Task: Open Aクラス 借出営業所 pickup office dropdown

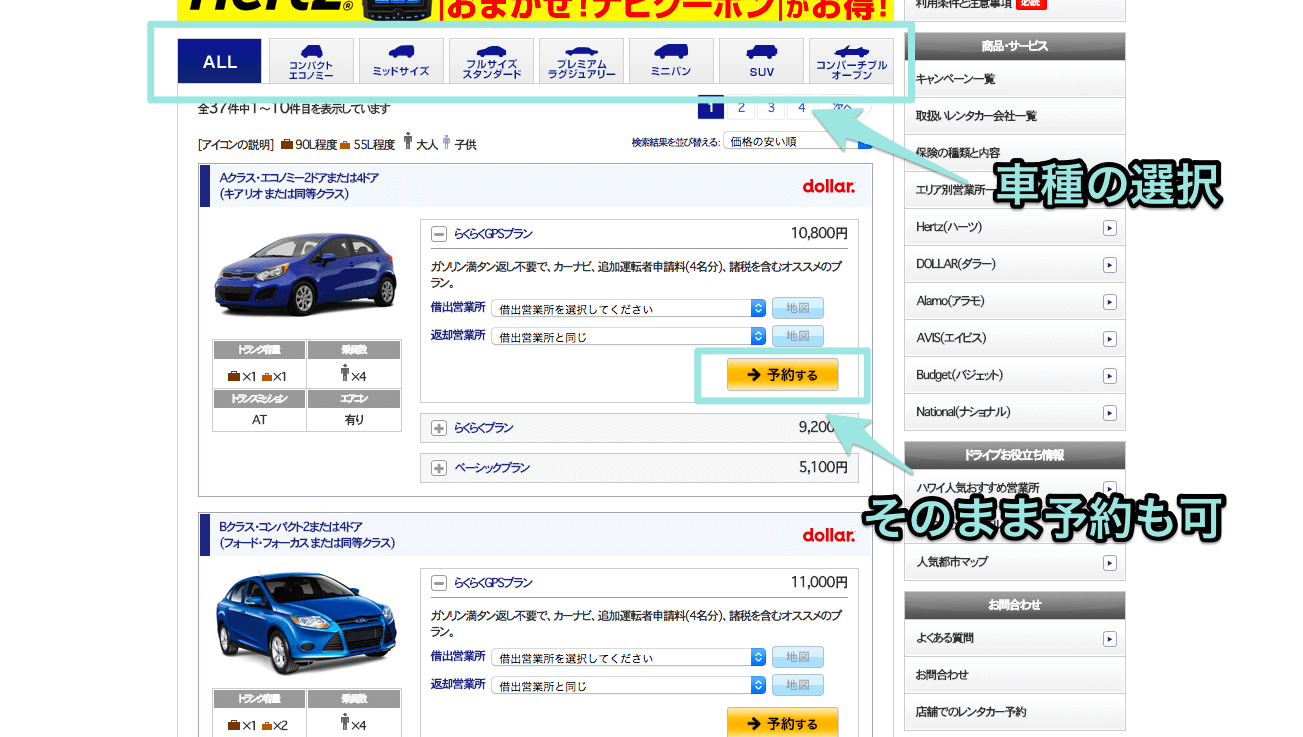Action: (628, 309)
